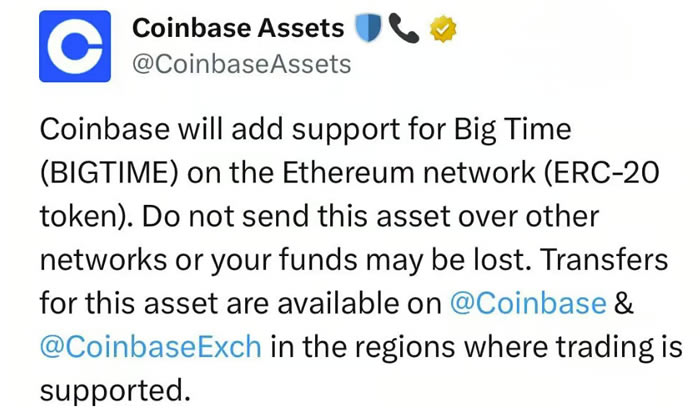Select the word "BIGTIME" ticker in parentheses
Image resolution: width=700 pixels, height=417 pixels.
point(109,173)
